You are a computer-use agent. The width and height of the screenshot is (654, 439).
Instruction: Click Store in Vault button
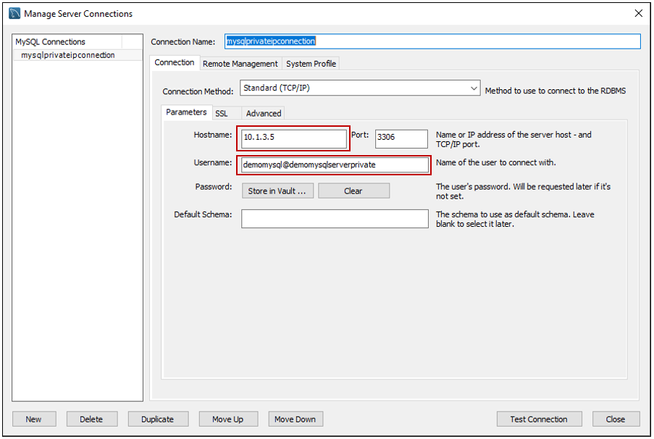coord(277,191)
